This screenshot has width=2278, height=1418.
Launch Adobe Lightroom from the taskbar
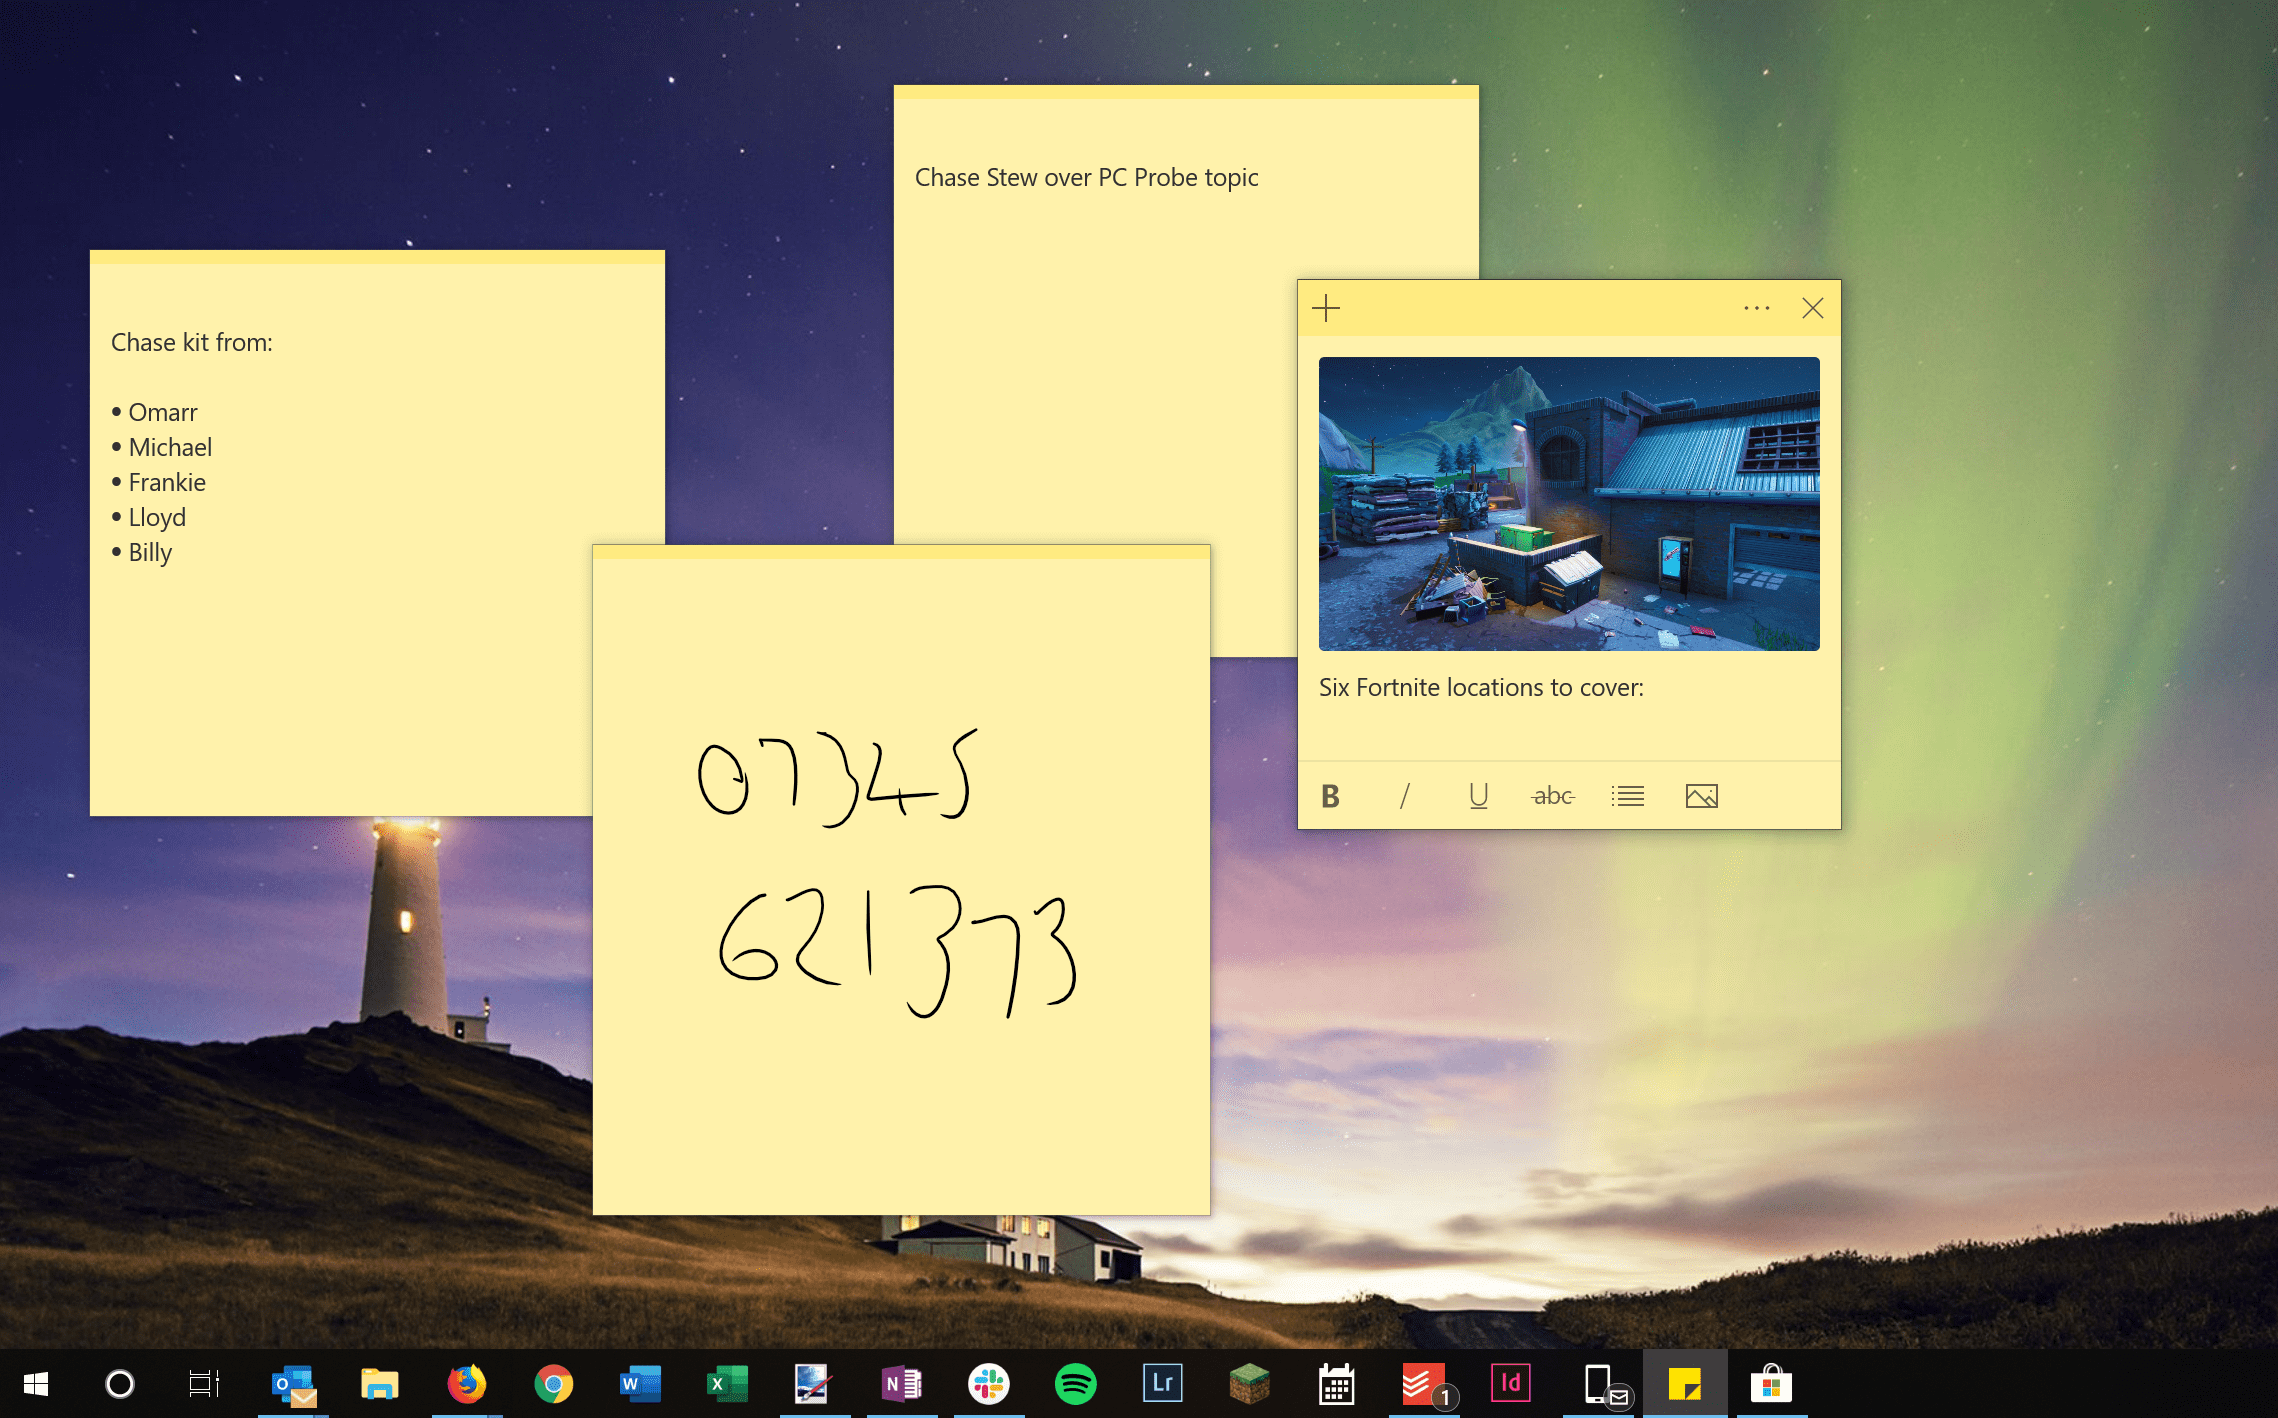tap(1161, 1384)
